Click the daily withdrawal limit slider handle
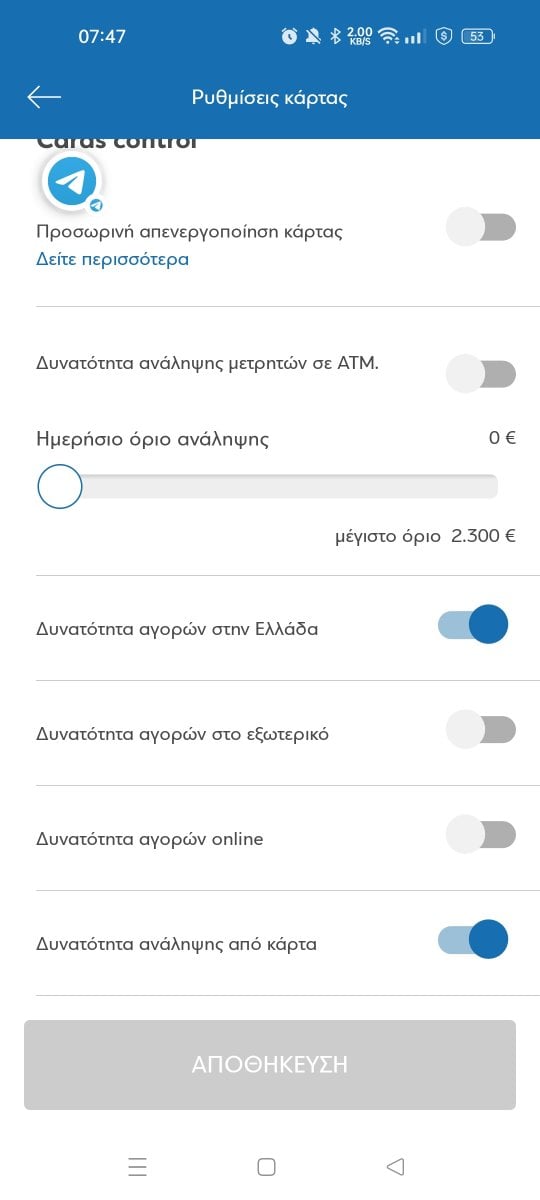The image size is (540, 1200). click(x=60, y=486)
